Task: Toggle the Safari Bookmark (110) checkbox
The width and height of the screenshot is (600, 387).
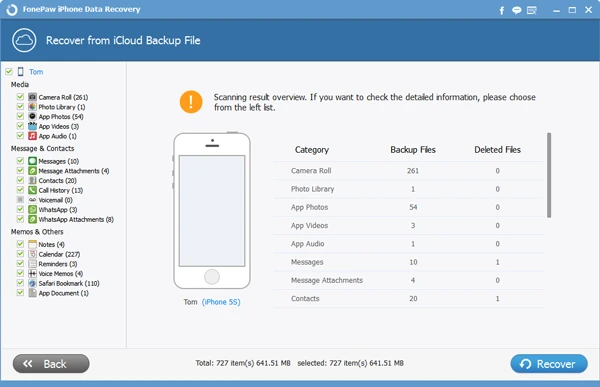Action: pyautogui.click(x=20, y=283)
